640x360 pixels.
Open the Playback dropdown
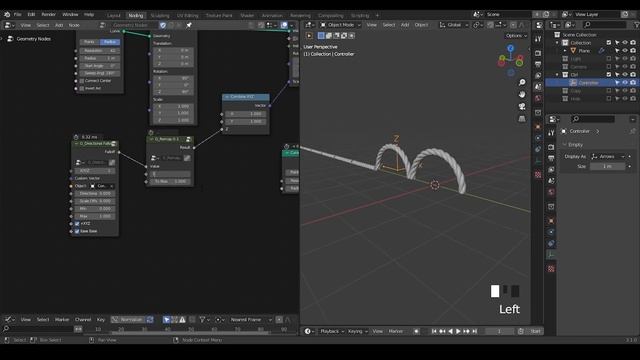[x=332, y=331]
